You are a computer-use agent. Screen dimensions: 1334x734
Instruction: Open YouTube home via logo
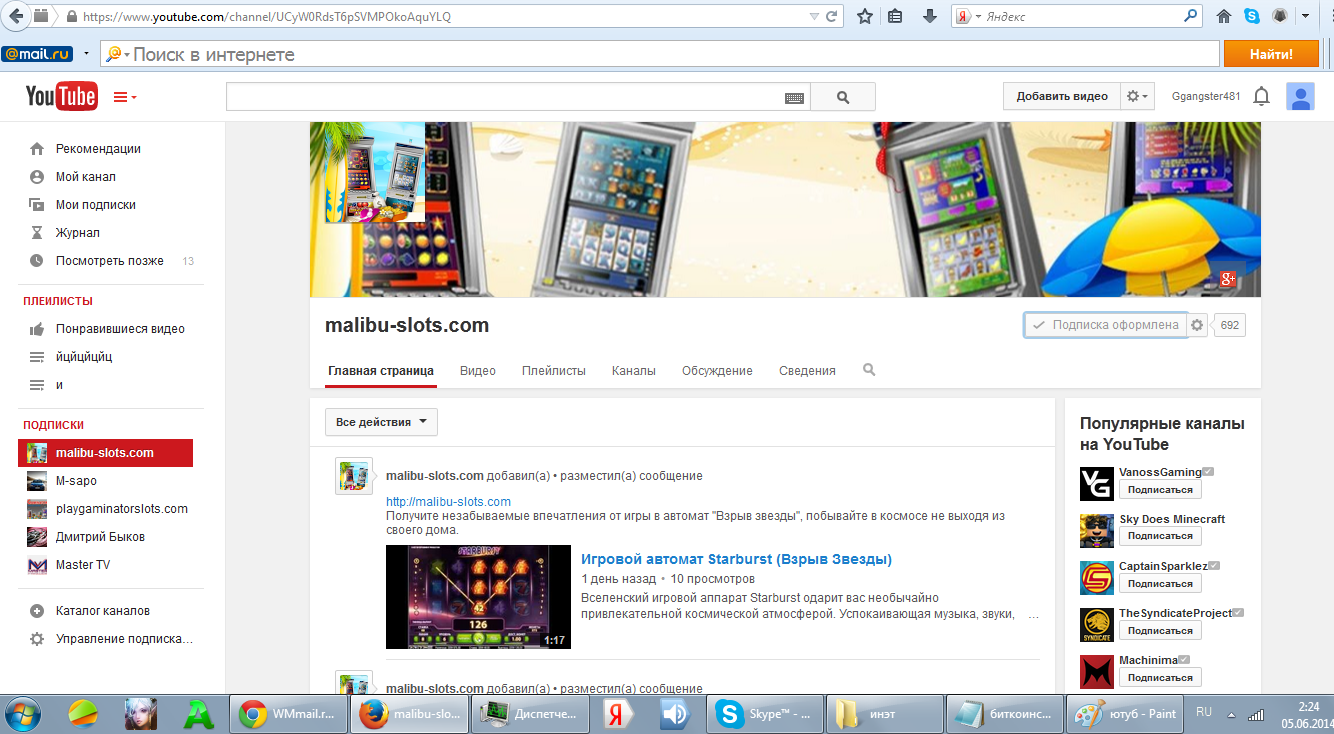(x=61, y=96)
